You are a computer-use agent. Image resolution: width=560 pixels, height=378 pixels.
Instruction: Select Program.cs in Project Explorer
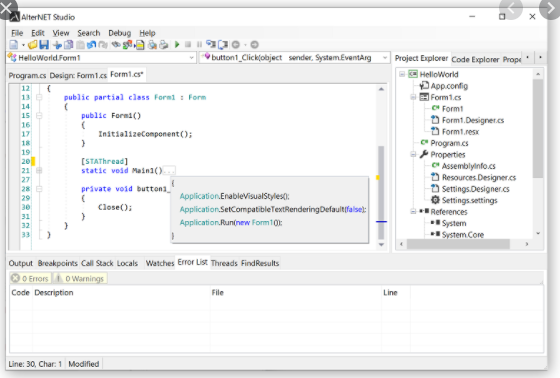pyautogui.click(x=449, y=143)
